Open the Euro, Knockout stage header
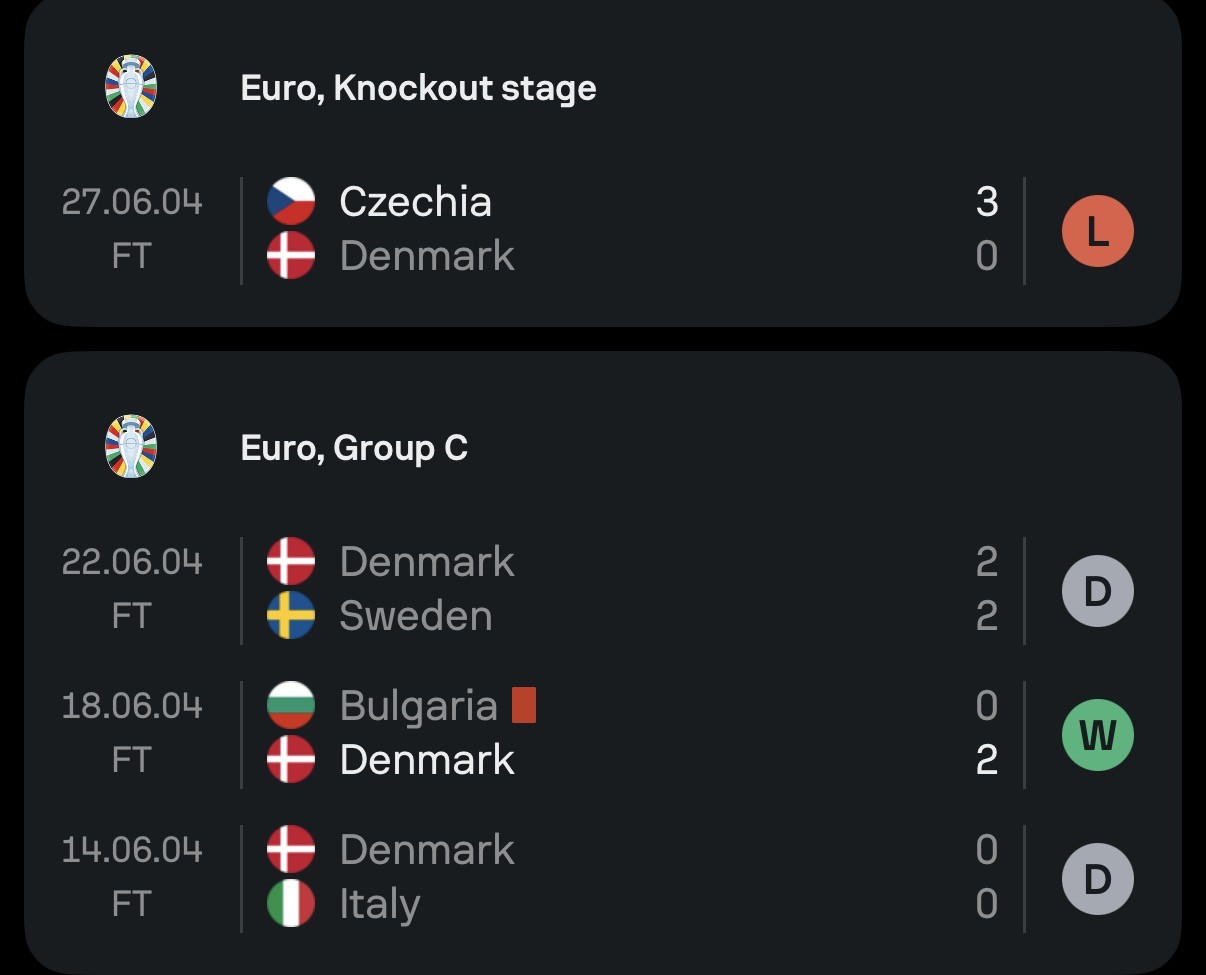Viewport: 1206px width, 975px height. point(418,88)
